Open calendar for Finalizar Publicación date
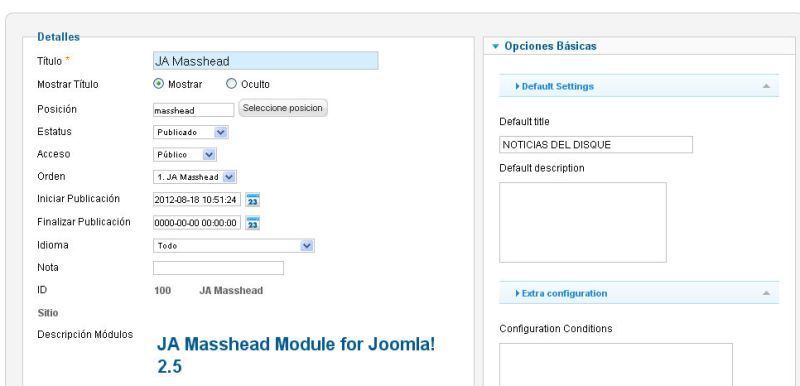Viewport: 800px width, 386px height. click(x=253, y=223)
